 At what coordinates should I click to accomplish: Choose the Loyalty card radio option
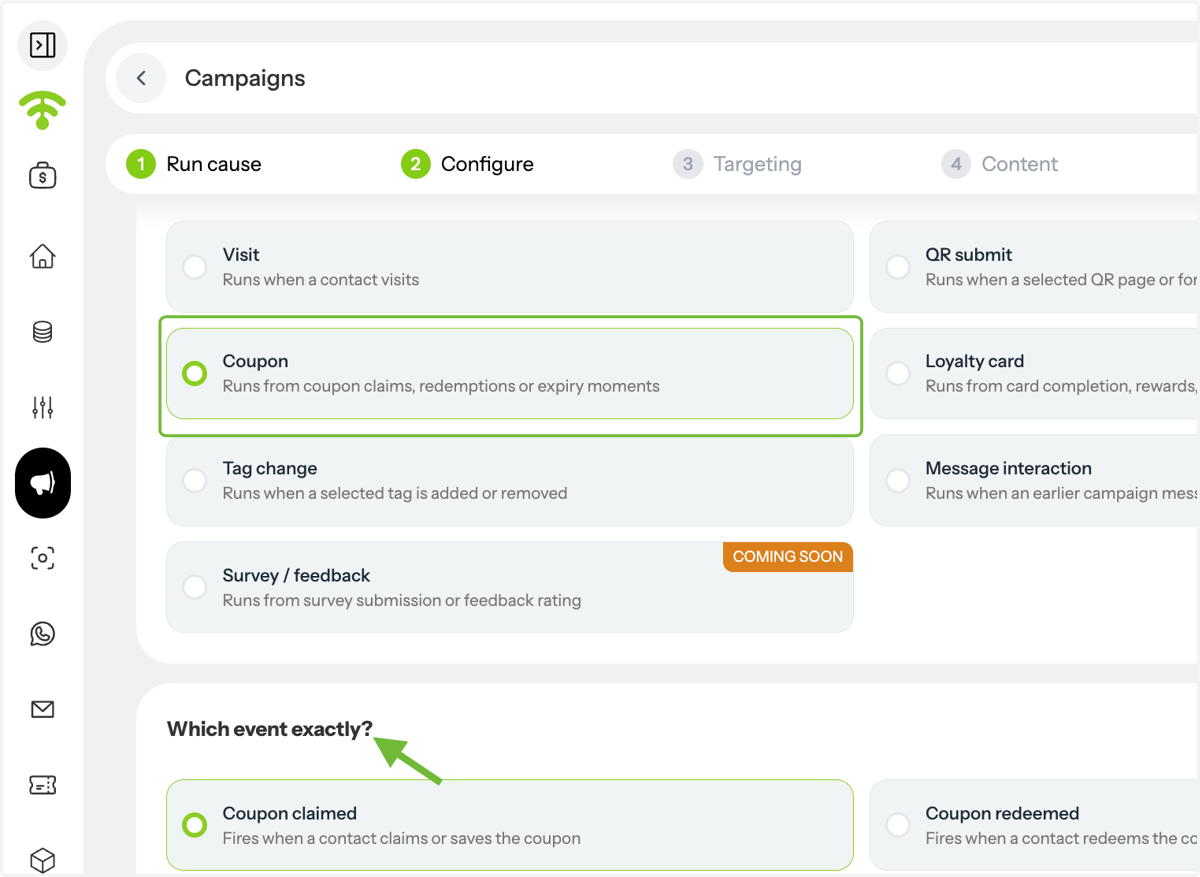[898, 374]
